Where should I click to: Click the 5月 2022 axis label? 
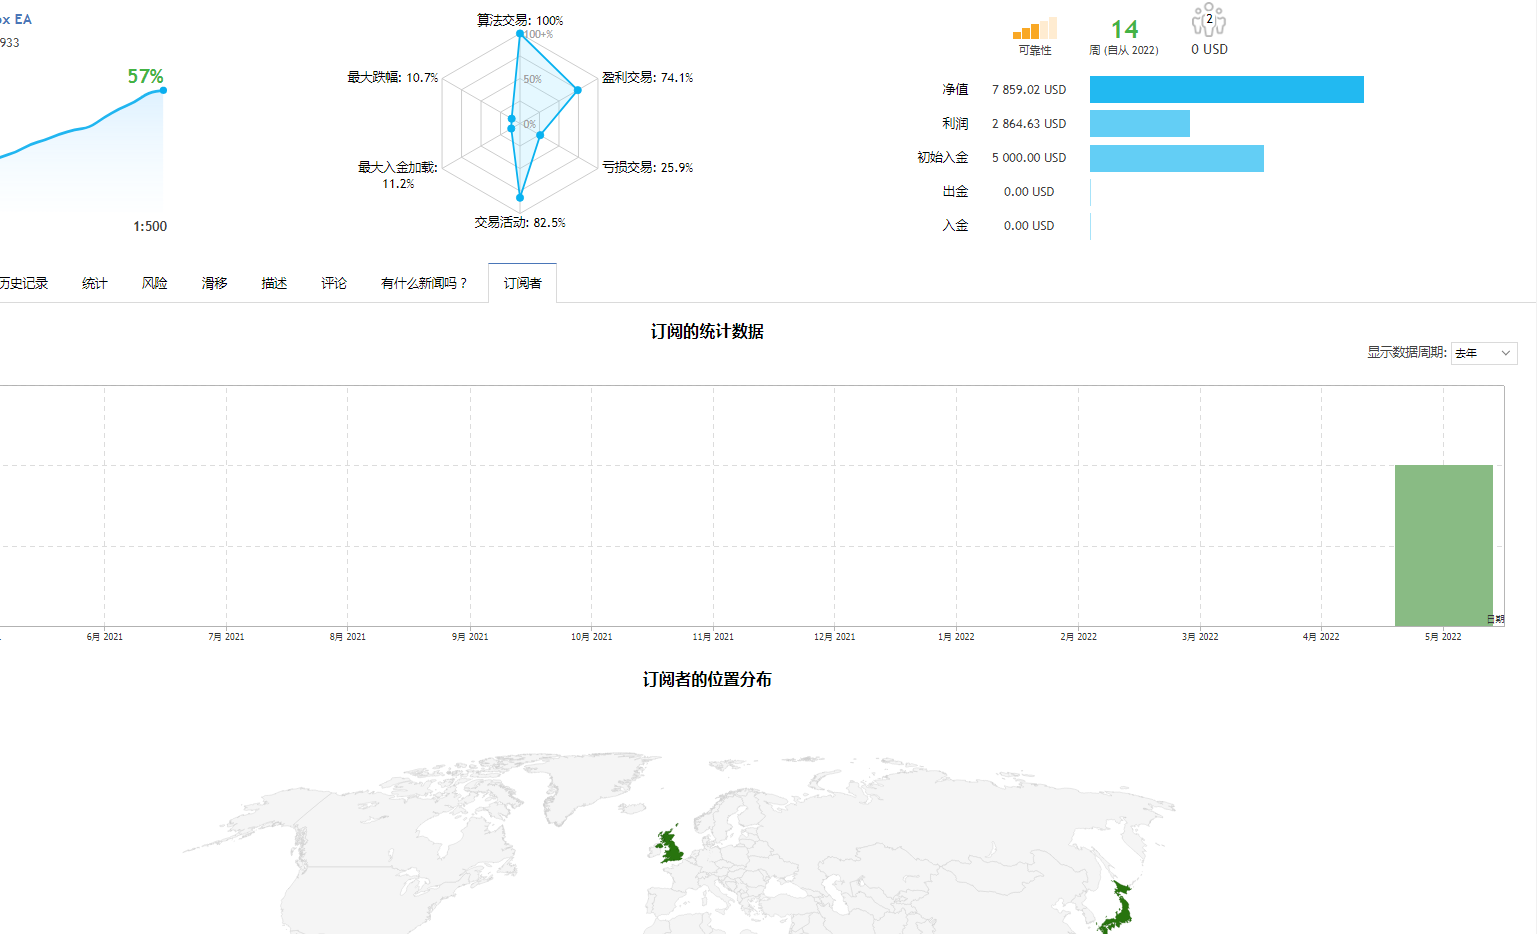click(x=1443, y=637)
